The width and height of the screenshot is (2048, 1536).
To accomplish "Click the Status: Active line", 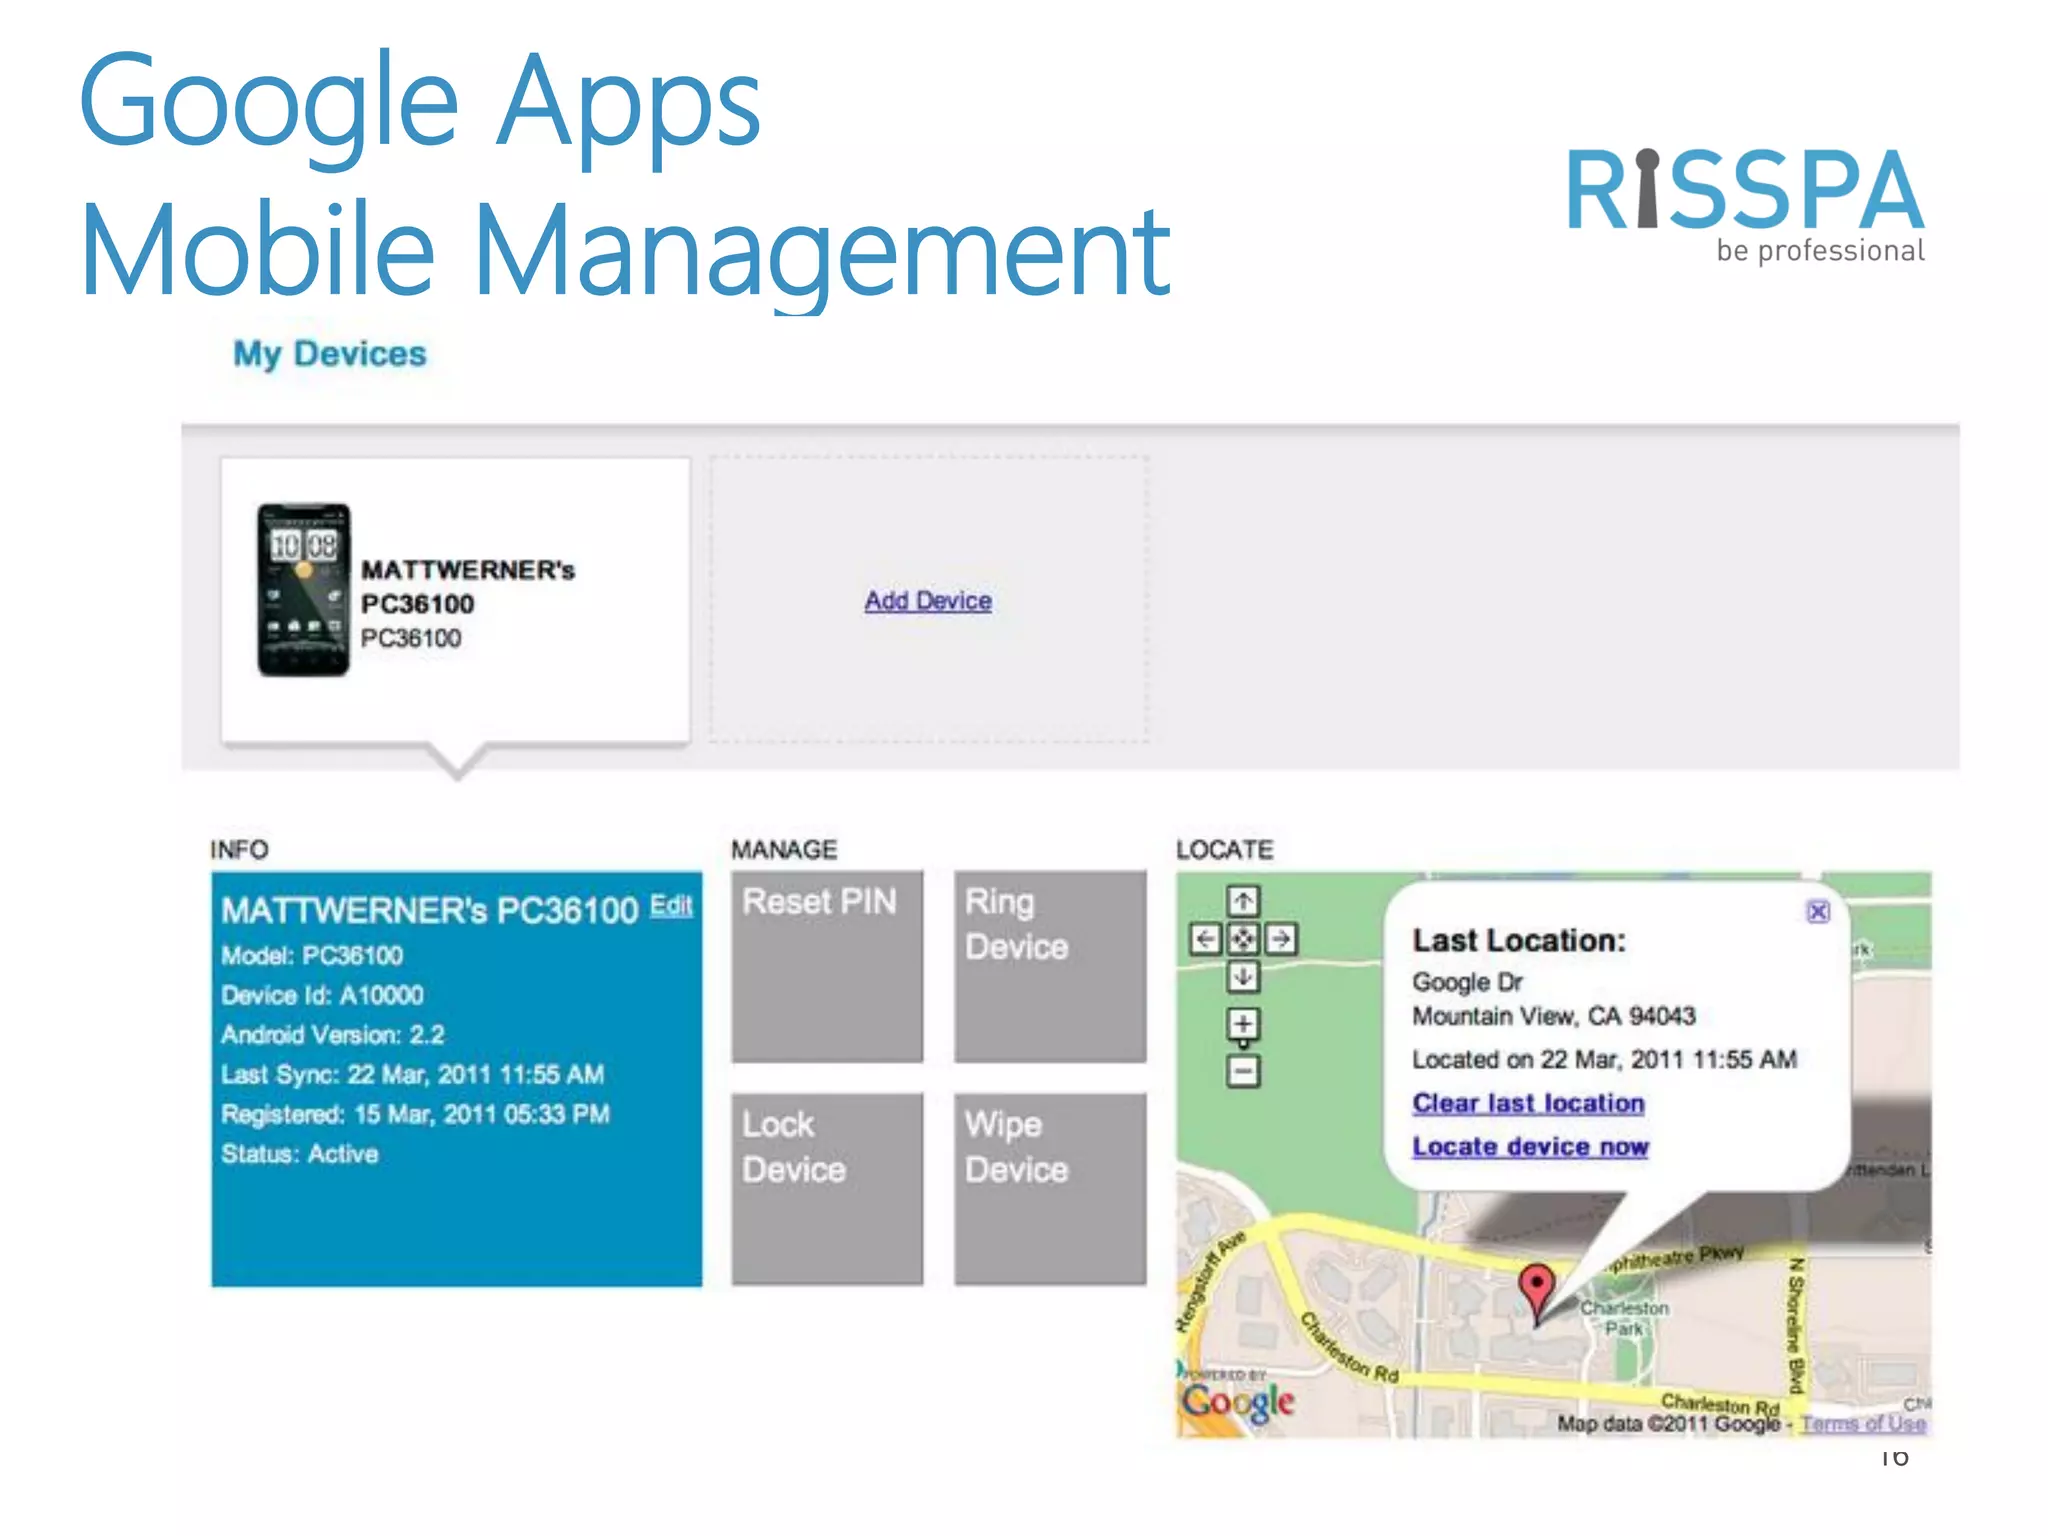I will [300, 1154].
